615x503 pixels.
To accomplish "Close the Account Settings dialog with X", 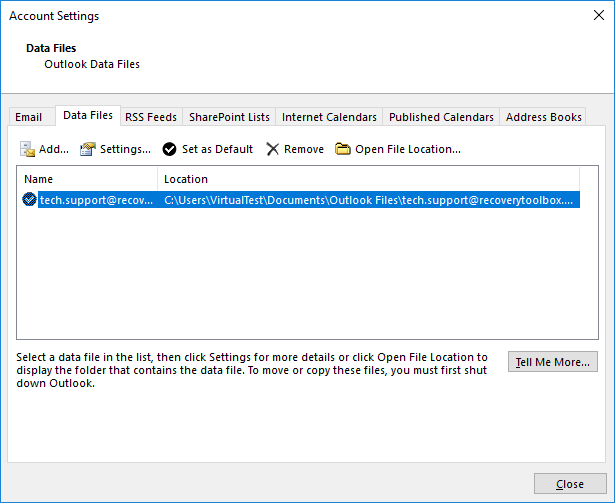I will click(x=599, y=15).
